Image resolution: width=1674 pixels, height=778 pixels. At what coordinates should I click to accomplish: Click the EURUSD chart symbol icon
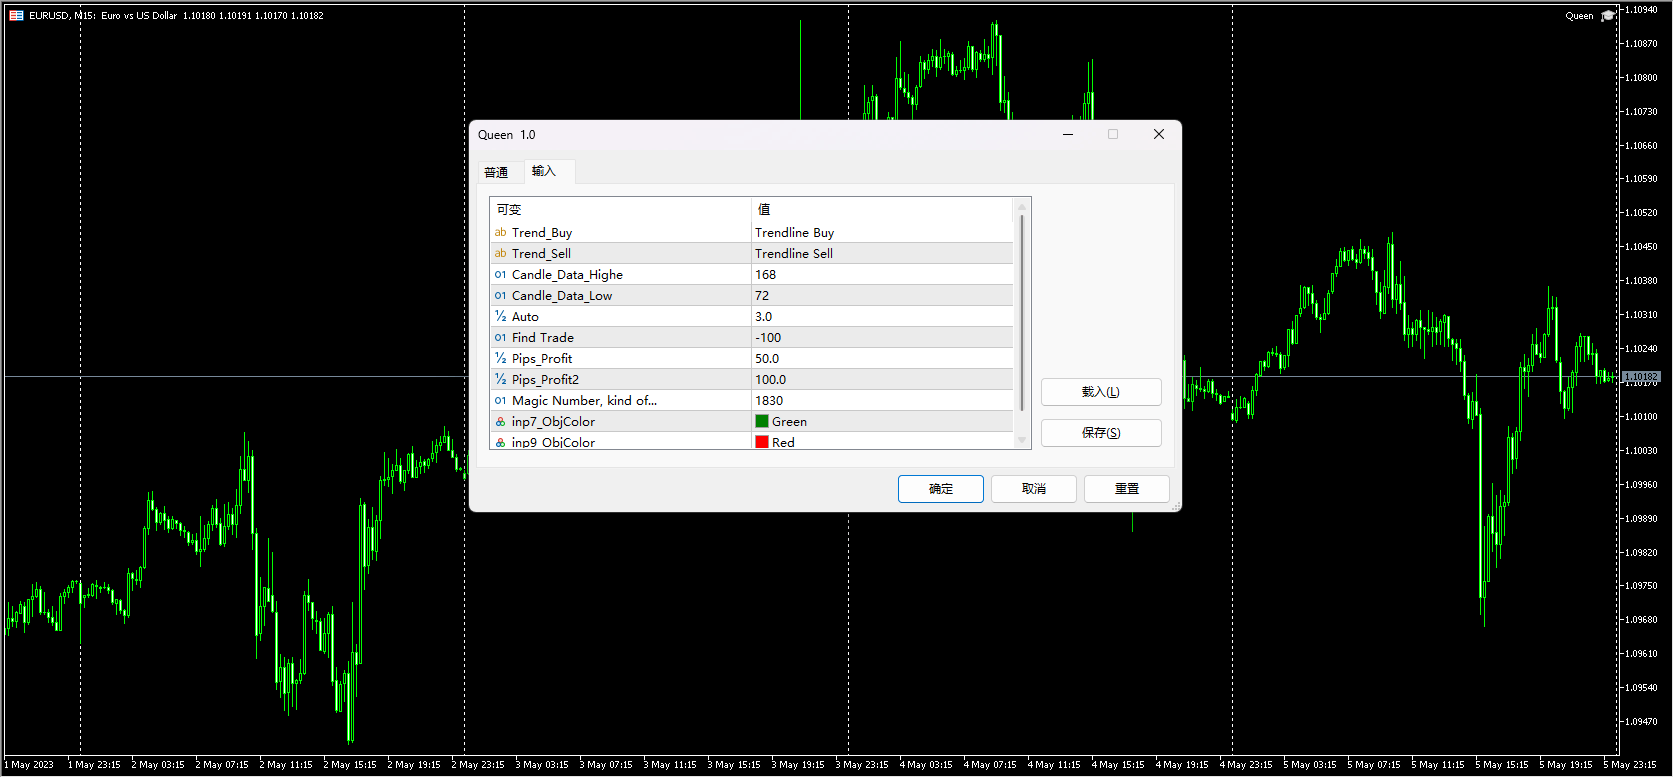pyautogui.click(x=16, y=16)
